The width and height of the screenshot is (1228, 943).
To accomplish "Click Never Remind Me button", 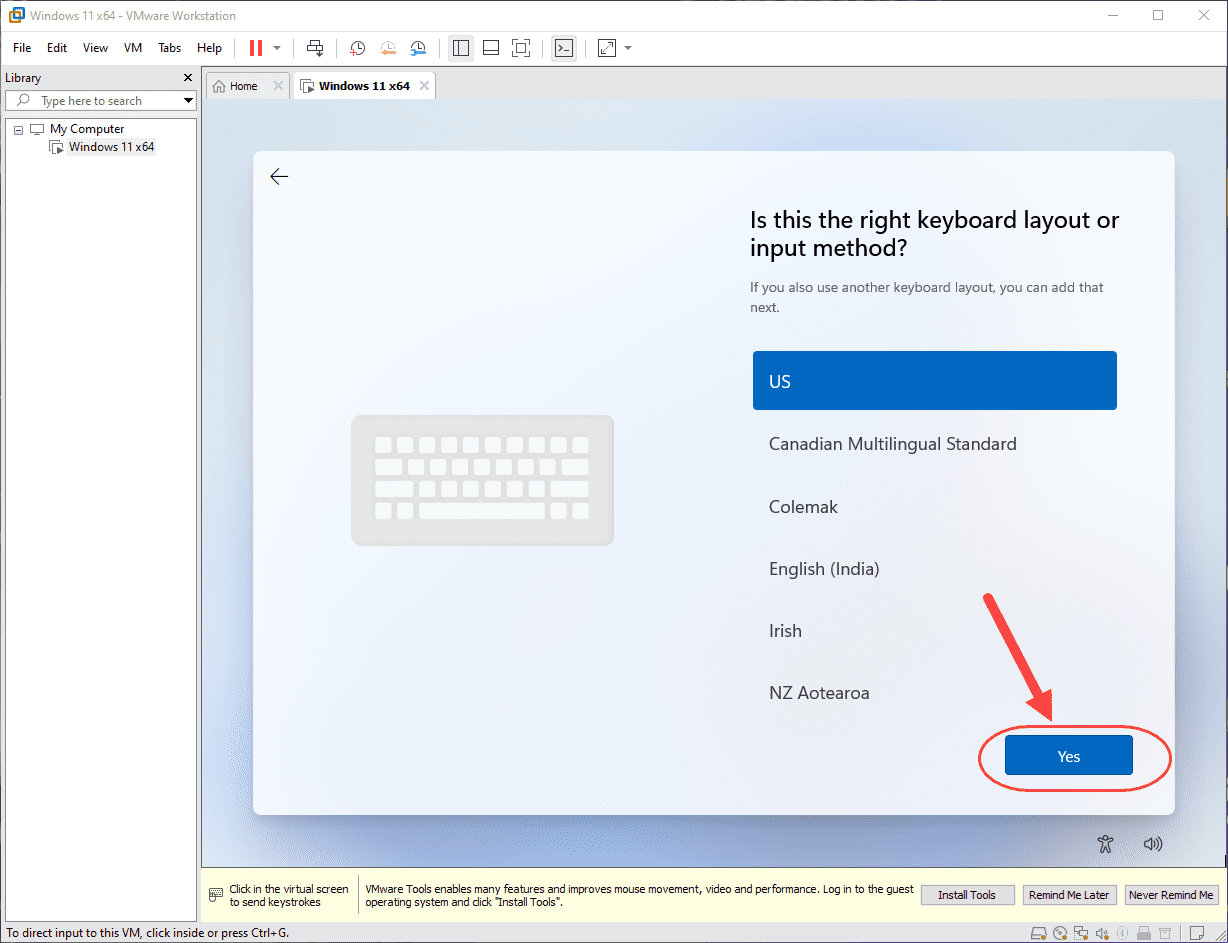I will pyautogui.click(x=1171, y=895).
